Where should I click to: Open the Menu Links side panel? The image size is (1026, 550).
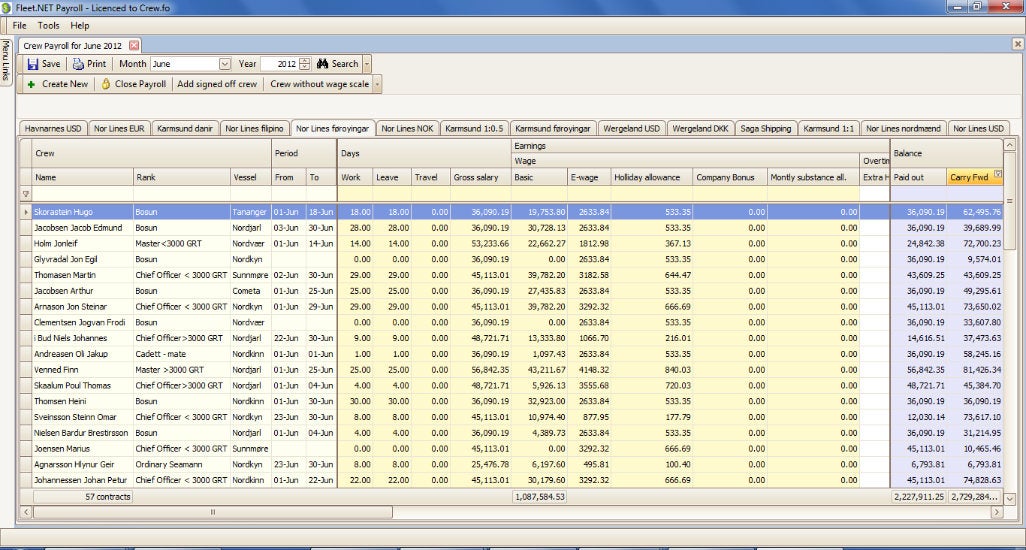(6, 62)
